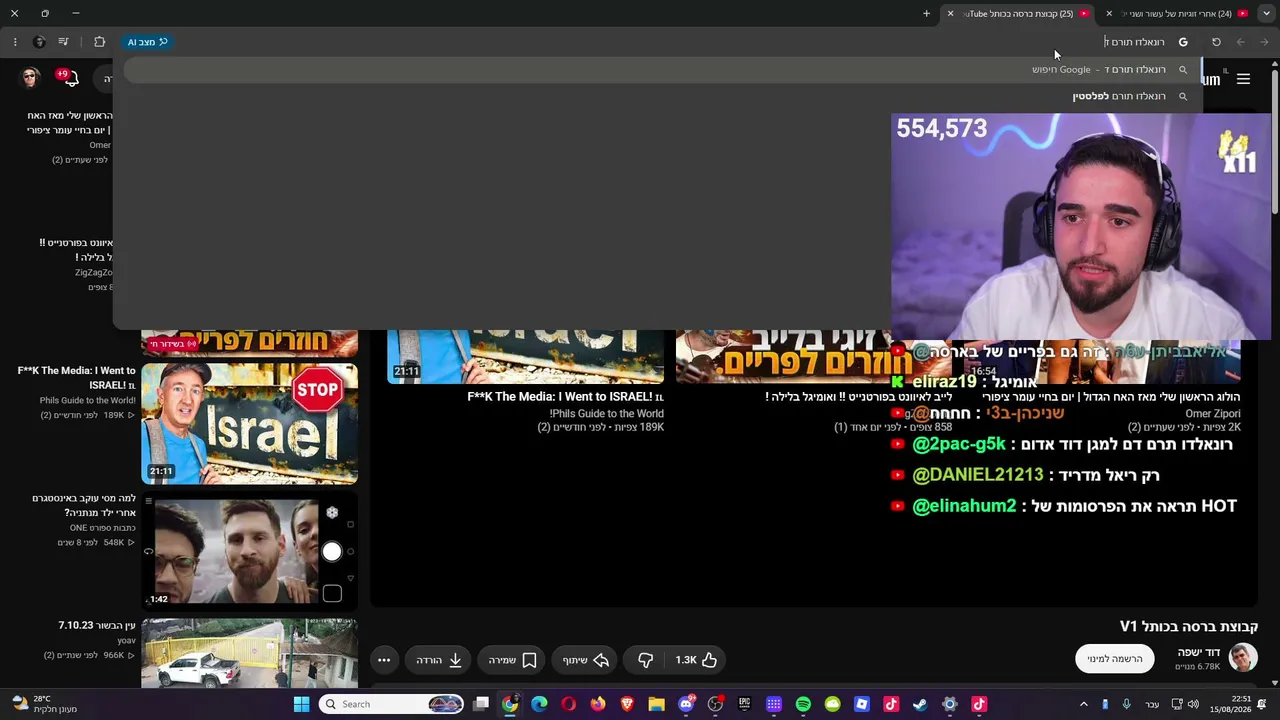
Task: Click the browser forward arrow
Action: [x=1240, y=42]
